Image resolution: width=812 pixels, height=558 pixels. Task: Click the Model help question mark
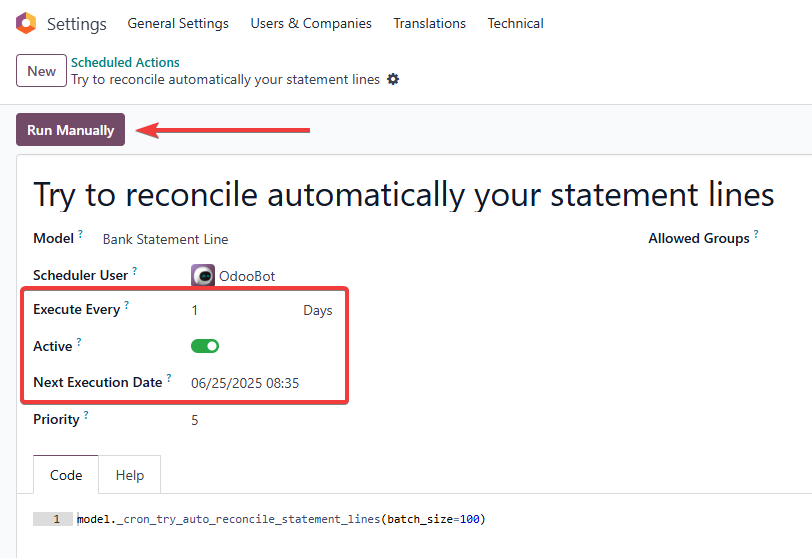80,234
